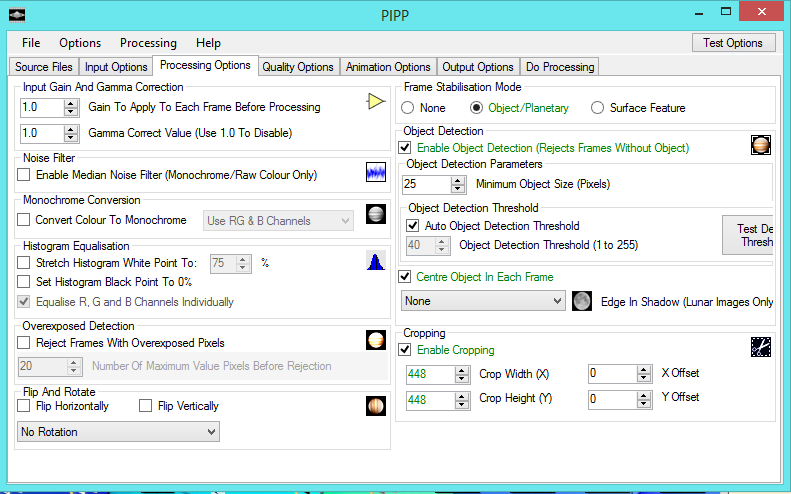Toggle Stretch Histogram White Point checkbox
This screenshot has height=494, width=791.
(x=24, y=262)
